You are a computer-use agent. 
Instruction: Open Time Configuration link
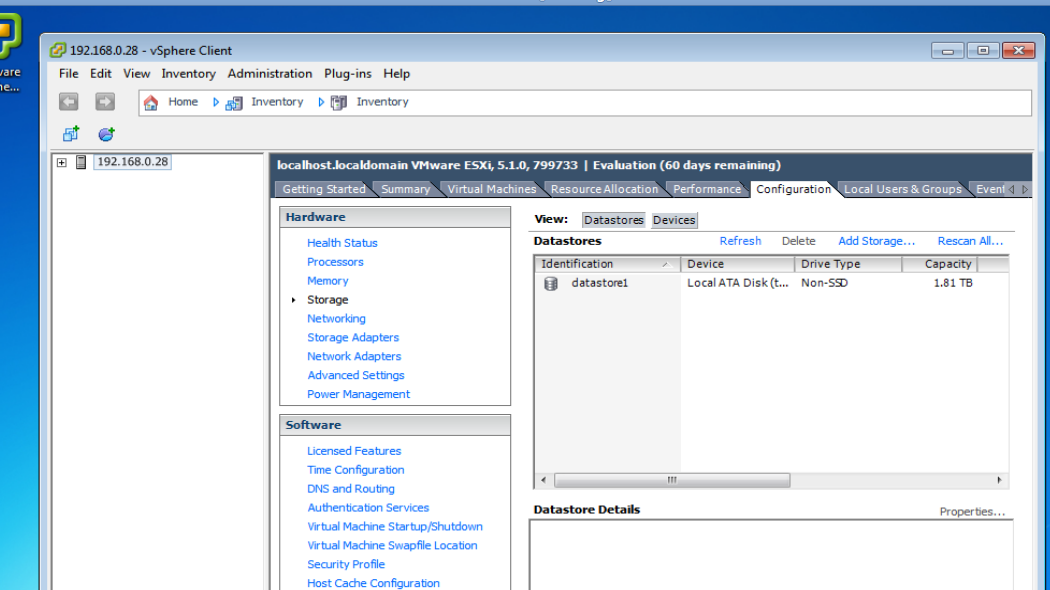point(356,469)
